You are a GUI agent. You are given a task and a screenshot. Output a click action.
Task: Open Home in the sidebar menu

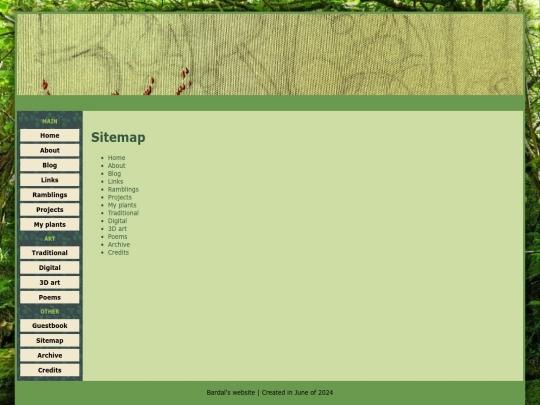tap(50, 136)
